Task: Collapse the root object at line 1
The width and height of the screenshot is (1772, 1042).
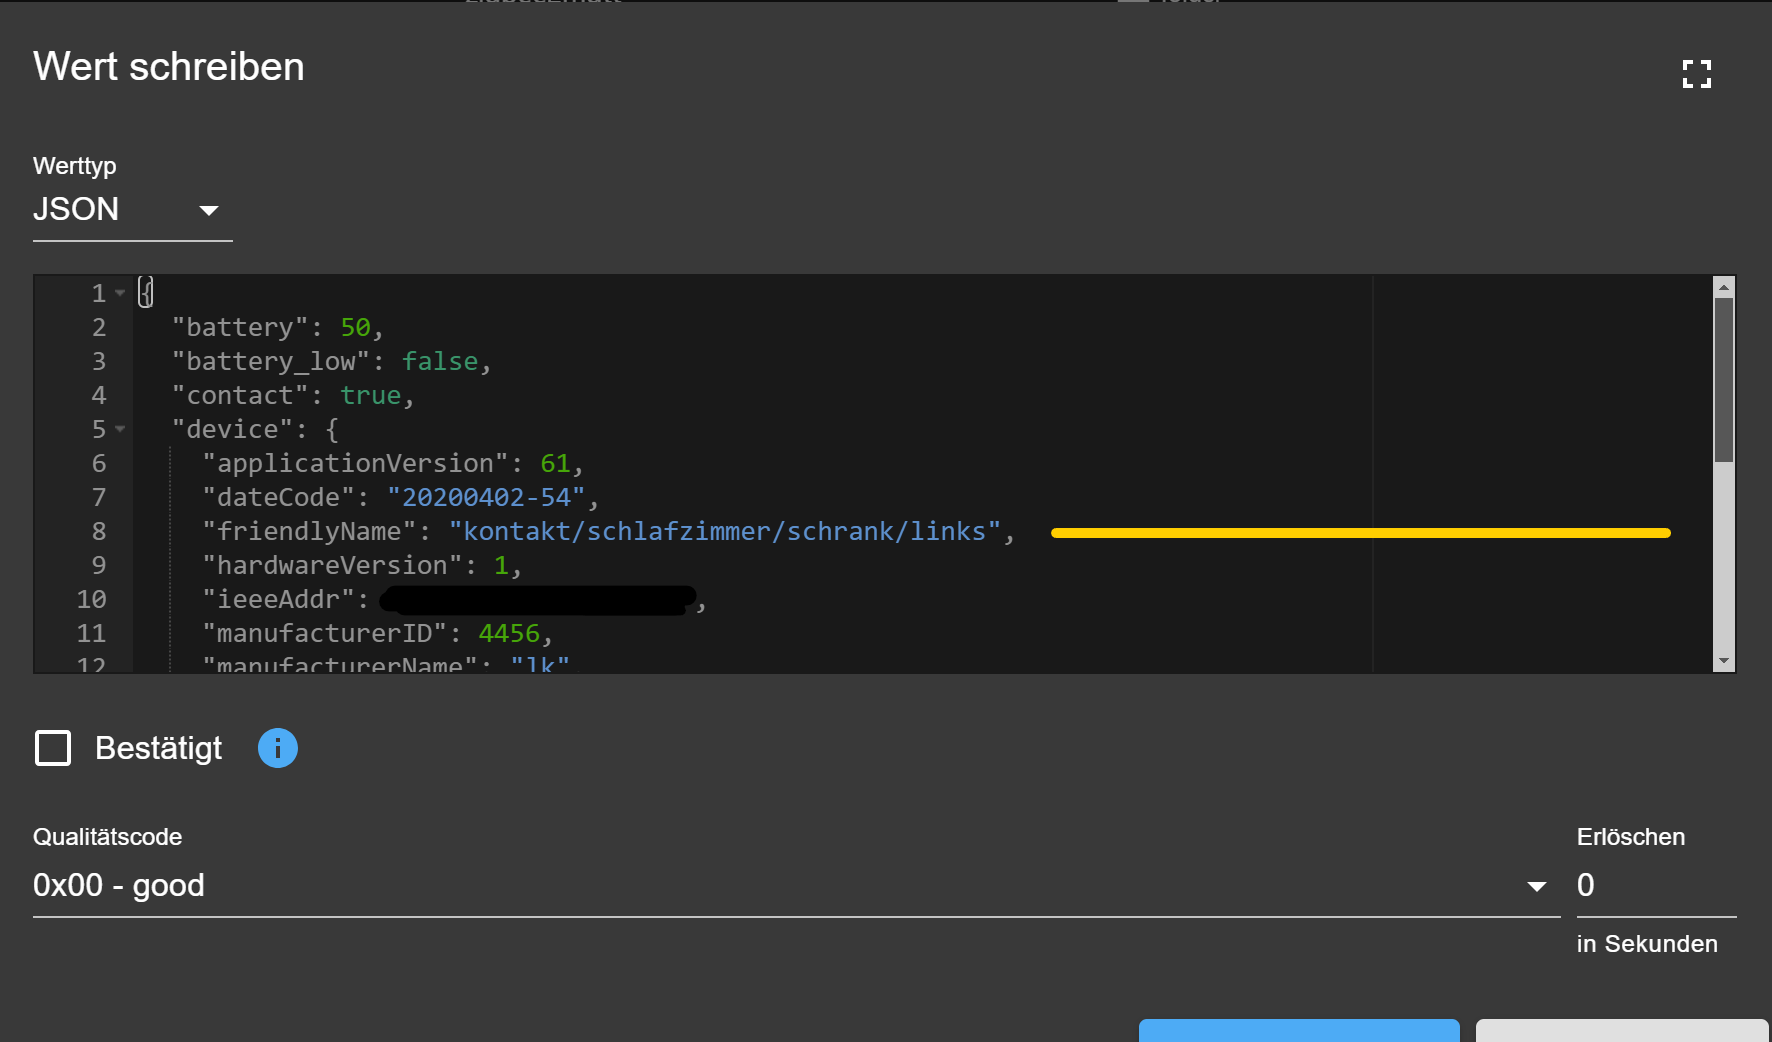Action: (x=120, y=293)
